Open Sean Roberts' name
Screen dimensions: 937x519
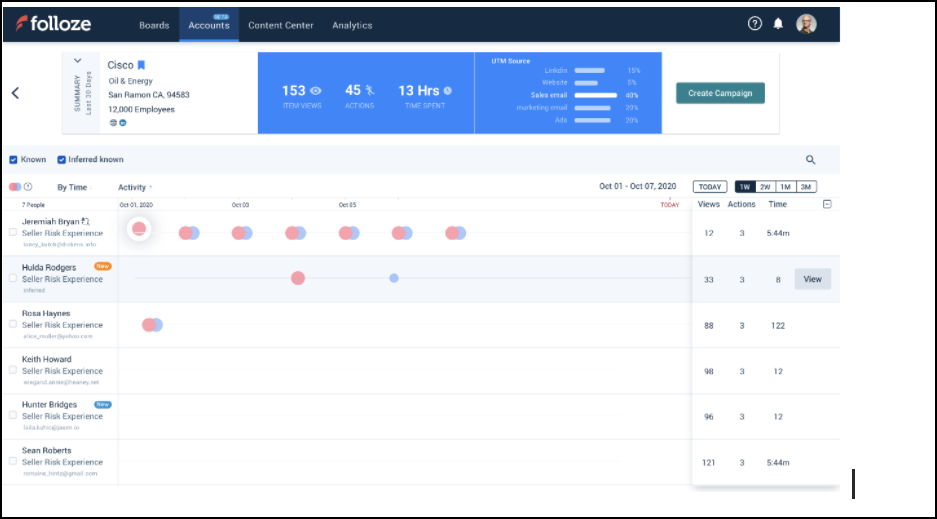tap(47, 450)
